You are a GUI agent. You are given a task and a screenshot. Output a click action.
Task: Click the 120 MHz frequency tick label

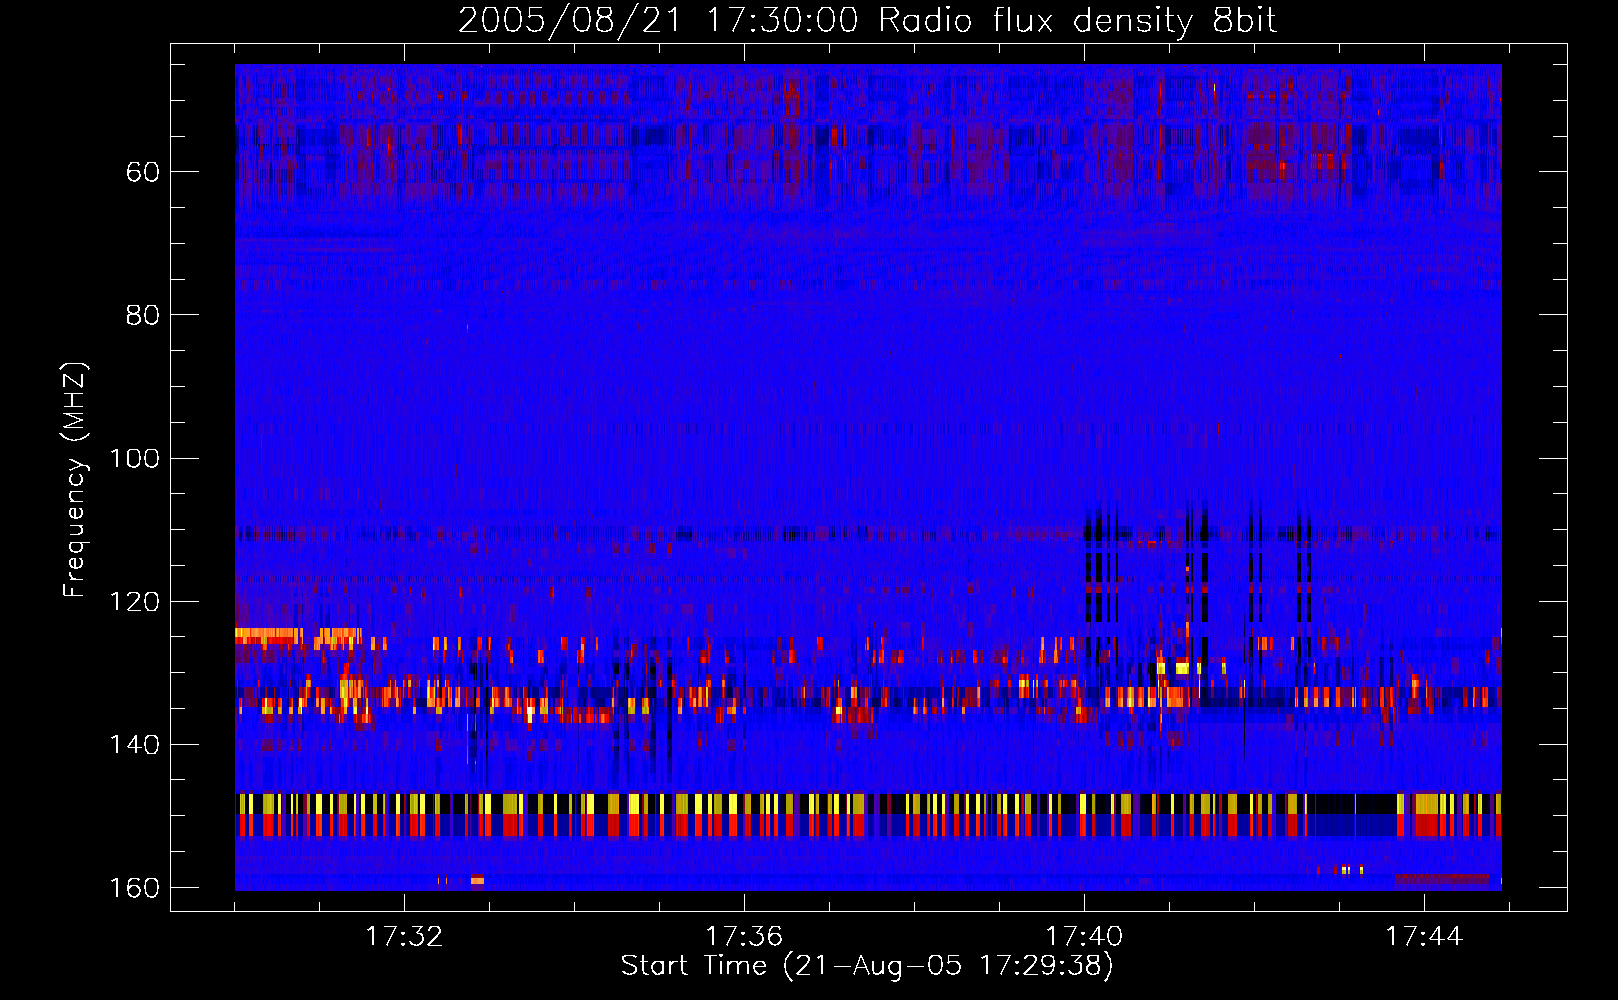click(134, 602)
